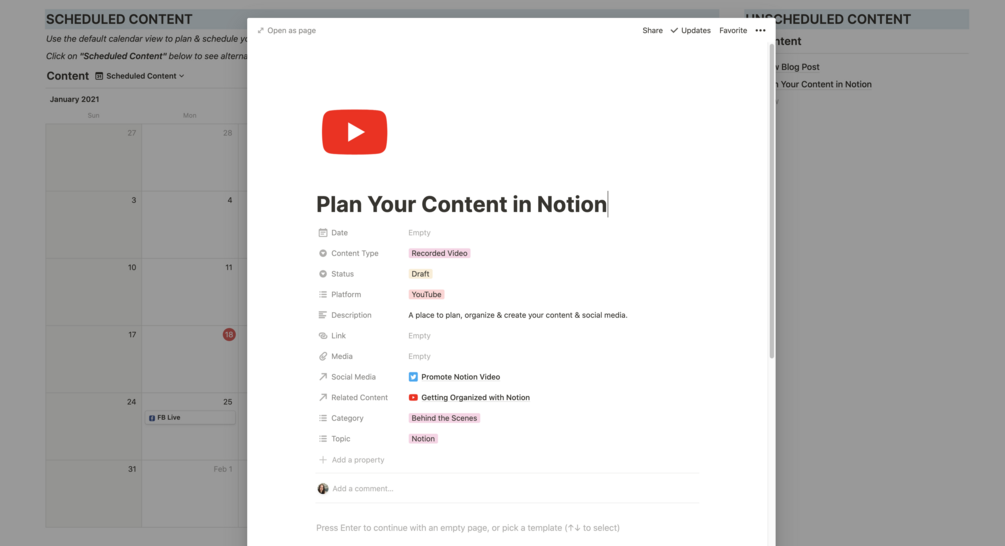This screenshot has width=1005, height=546.
Task: Open the Notion topic tag selector
Action: 423,438
